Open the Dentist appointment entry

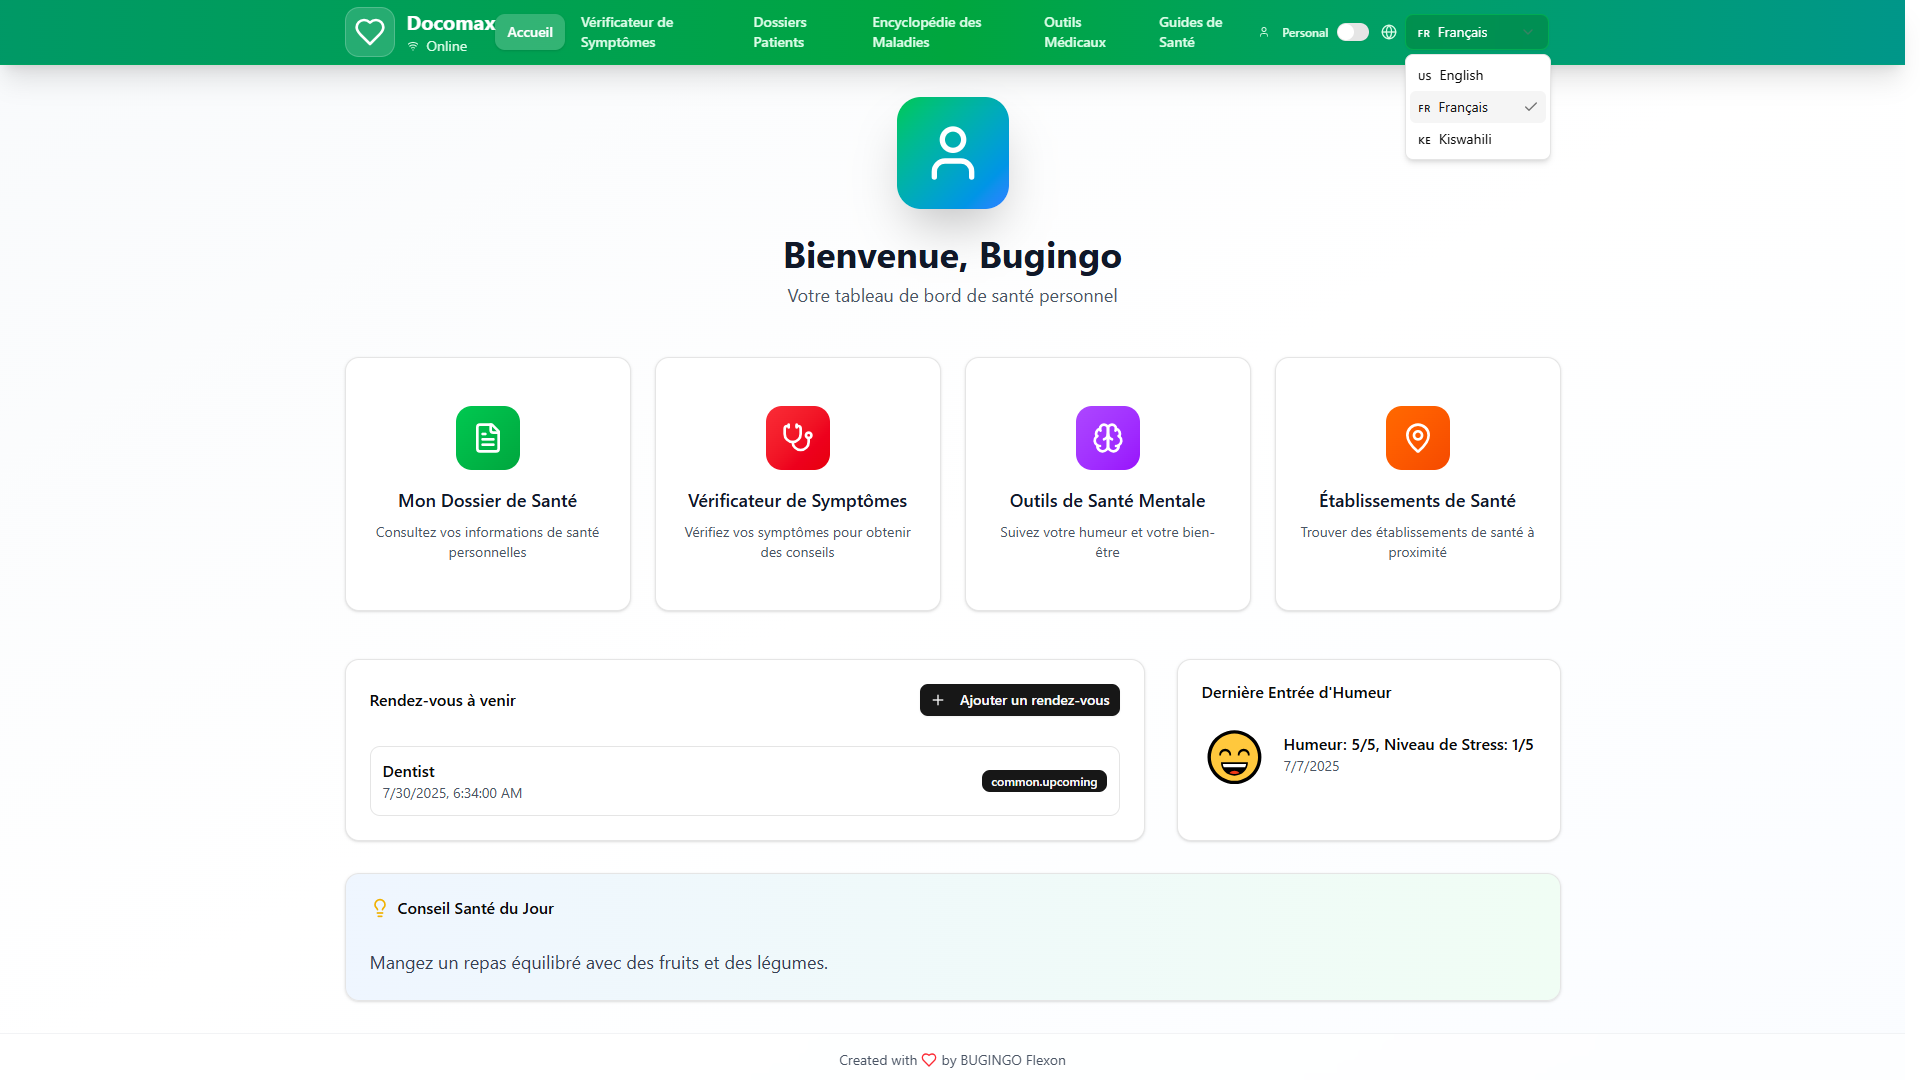point(650,781)
